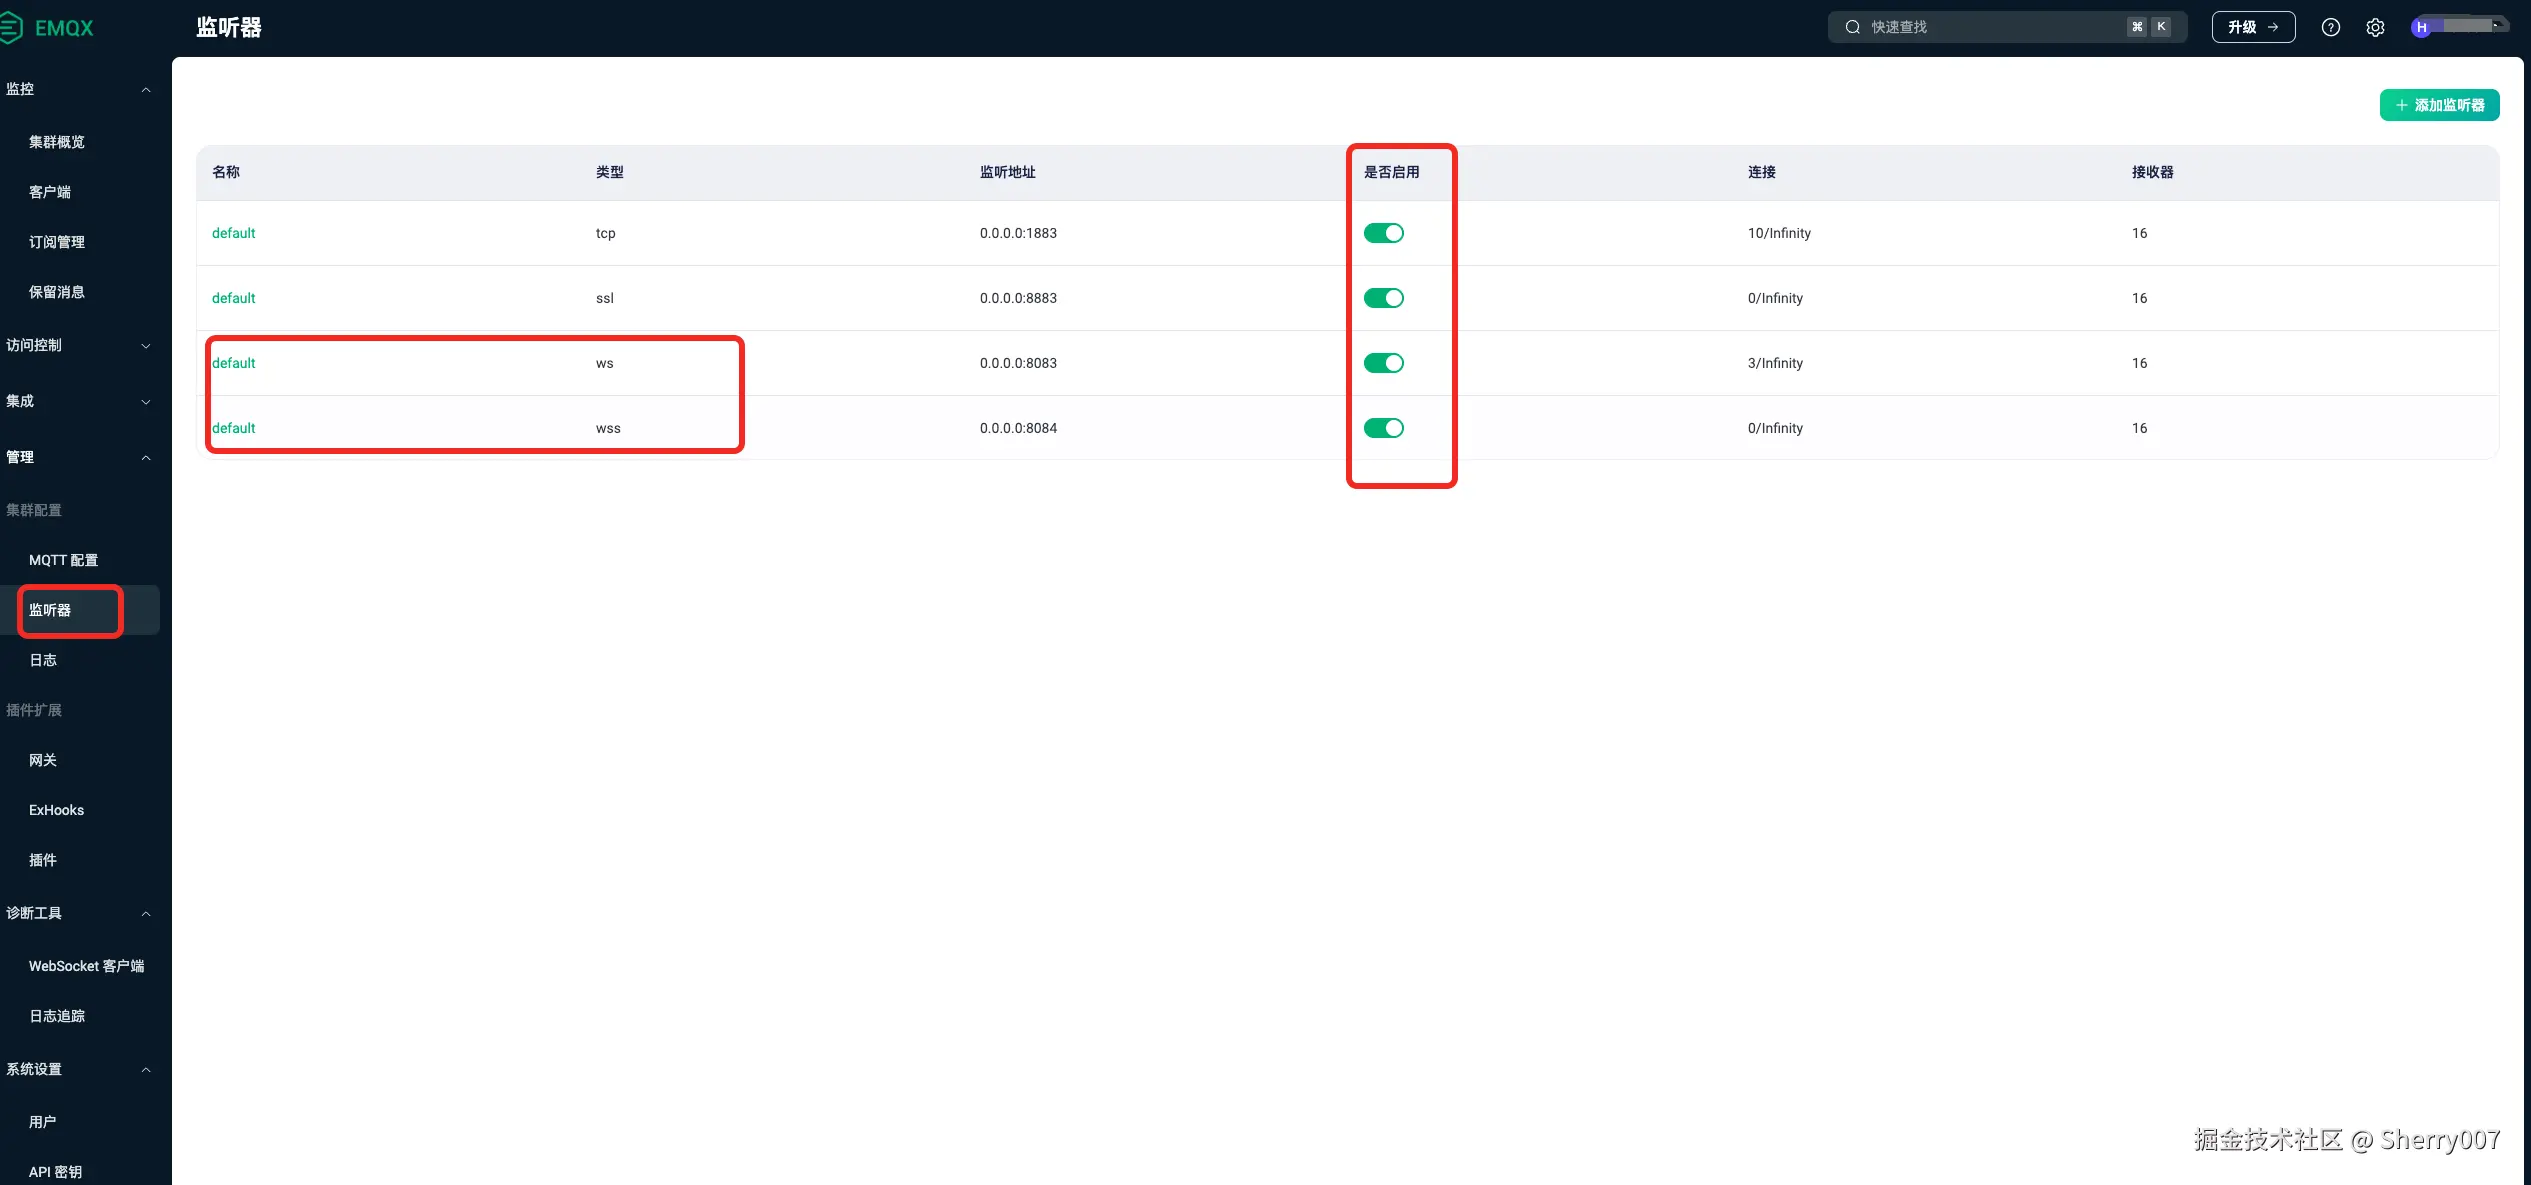Click the K keyboard shortcut badge
Image resolution: width=2531 pixels, height=1185 pixels.
point(2161,27)
